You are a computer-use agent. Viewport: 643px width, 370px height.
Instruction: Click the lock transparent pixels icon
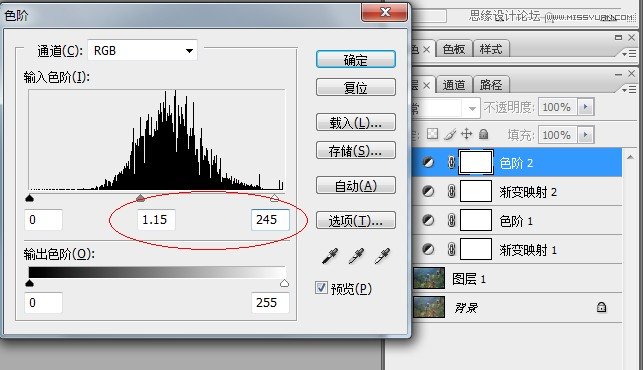(x=432, y=134)
